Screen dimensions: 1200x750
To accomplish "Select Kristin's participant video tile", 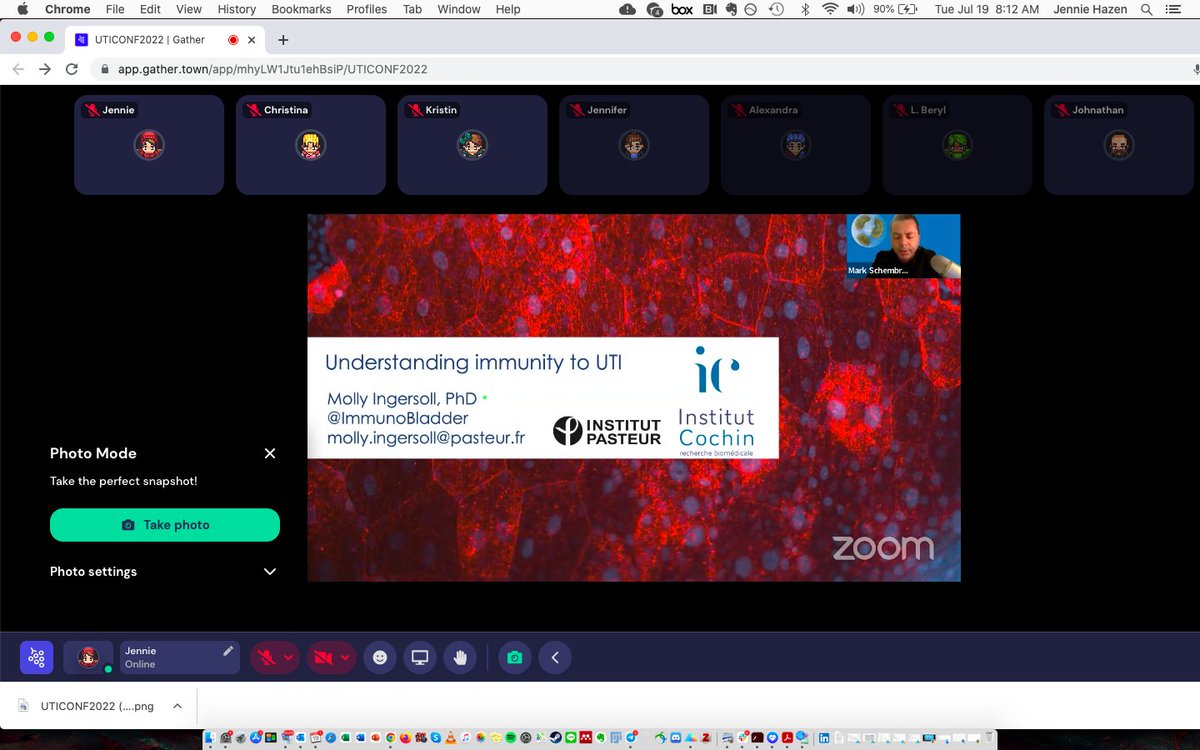I will [x=472, y=144].
